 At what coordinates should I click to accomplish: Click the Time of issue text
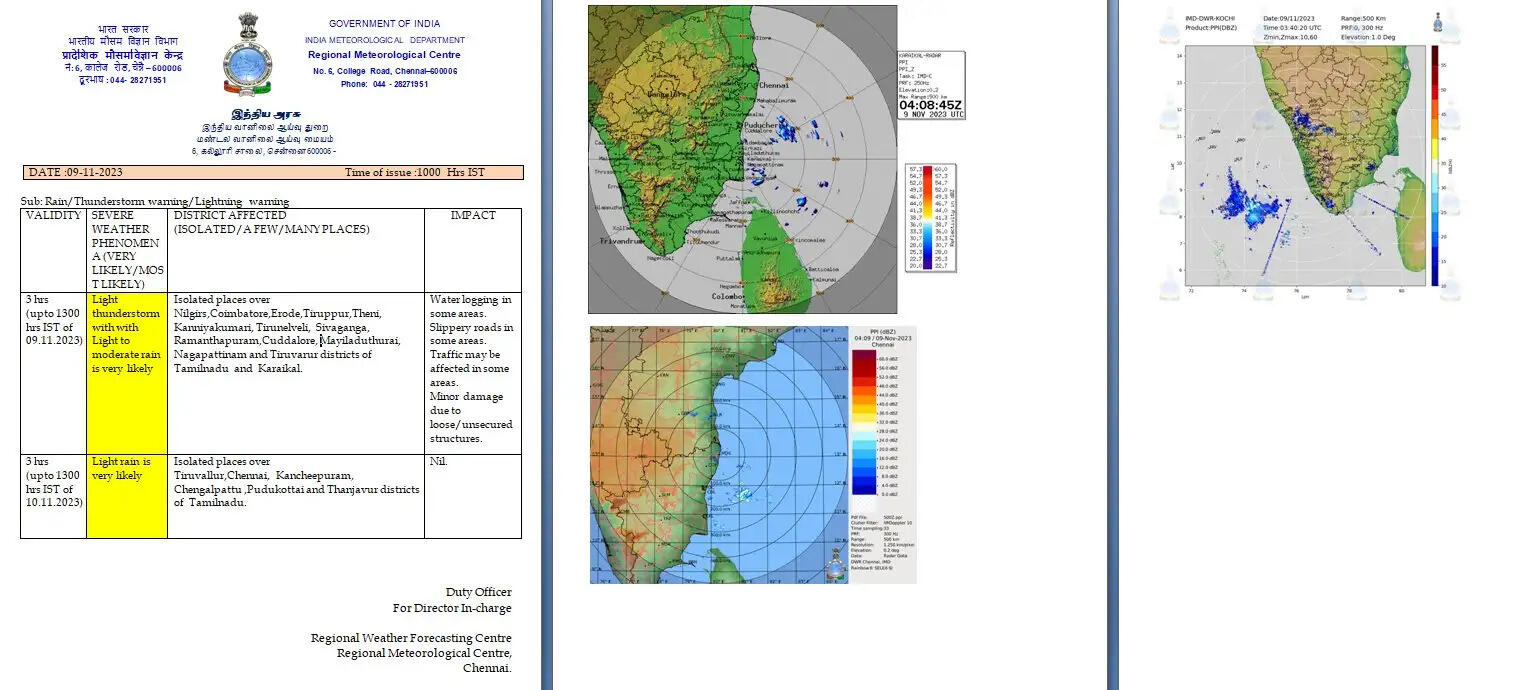tap(414, 172)
